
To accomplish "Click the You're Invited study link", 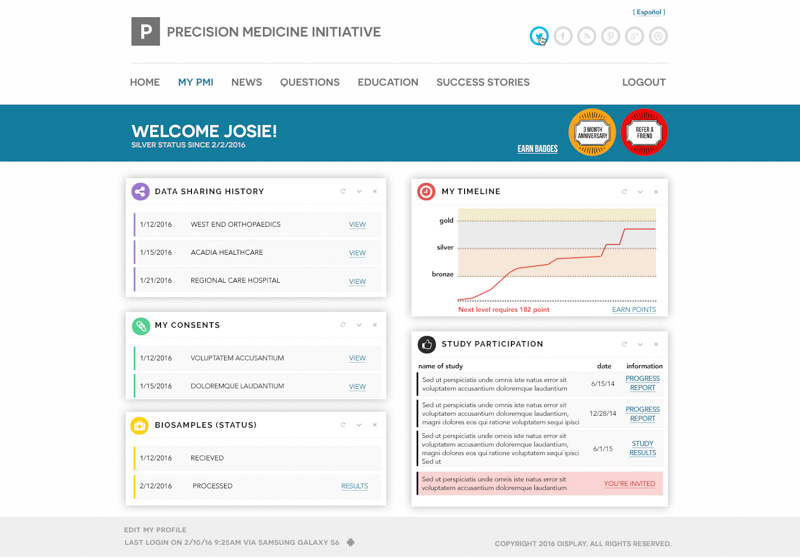I will (629, 484).
